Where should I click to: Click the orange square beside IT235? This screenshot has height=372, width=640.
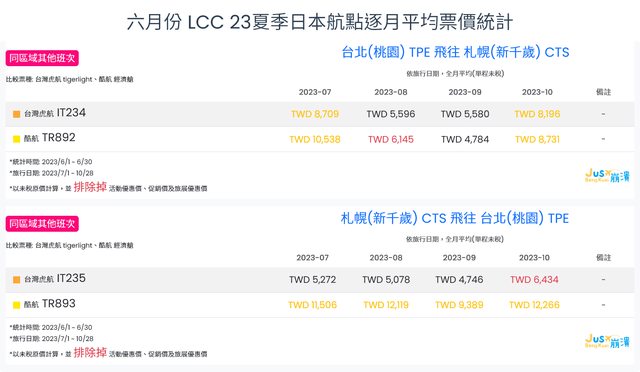tap(16, 280)
